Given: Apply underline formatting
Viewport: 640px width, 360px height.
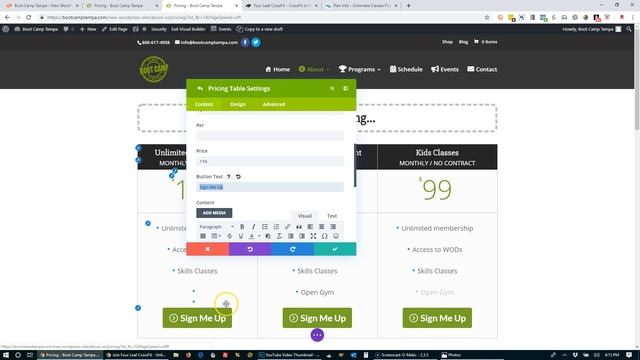Looking at the screenshot, I should click(241, 236).
